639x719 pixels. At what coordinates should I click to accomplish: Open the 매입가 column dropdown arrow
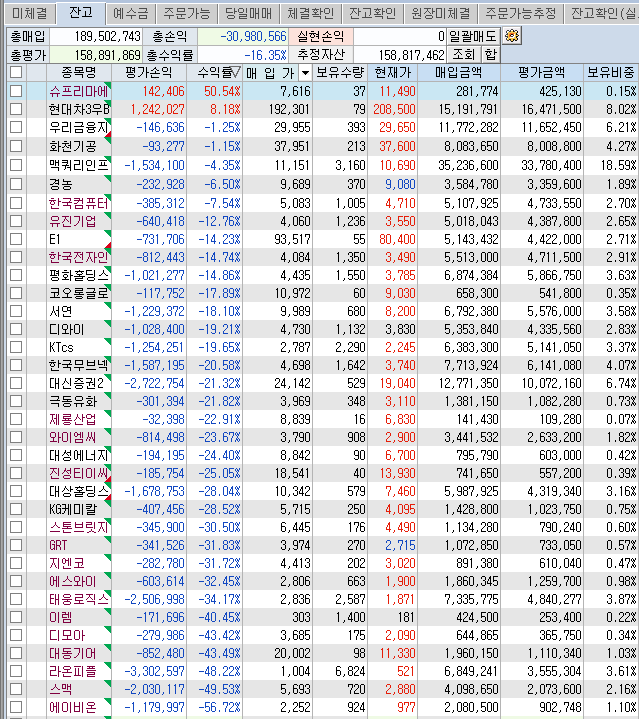(x=305, y=73)
